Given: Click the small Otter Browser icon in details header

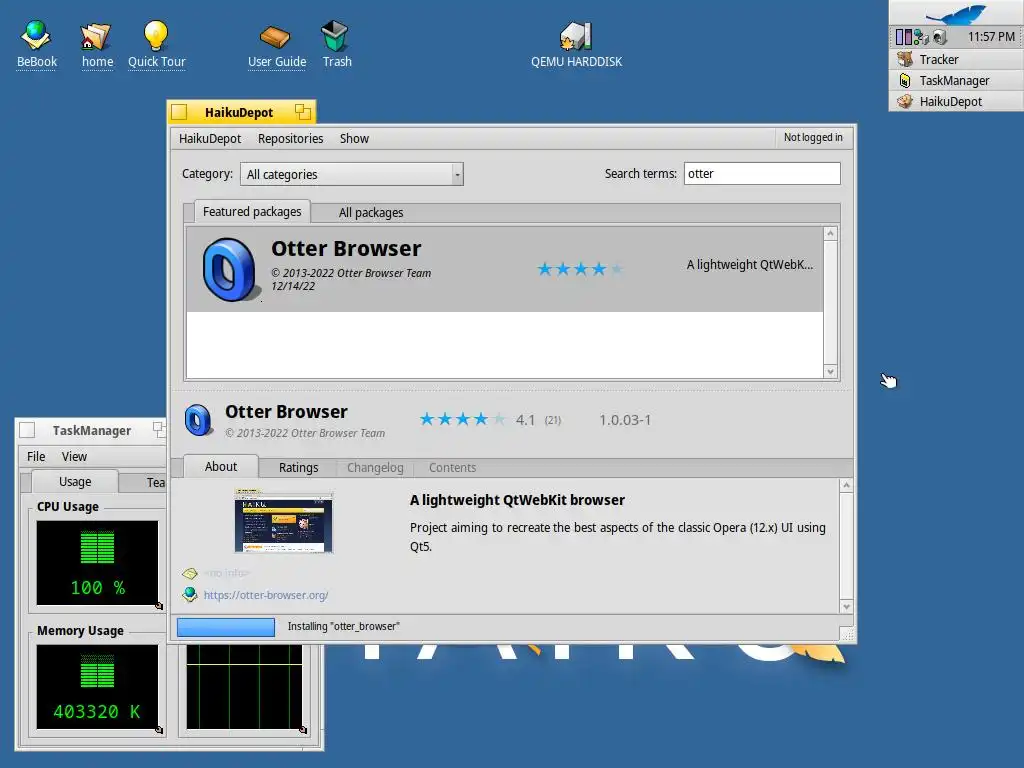Looking at the screenshot, I should (x=198, y=420).
